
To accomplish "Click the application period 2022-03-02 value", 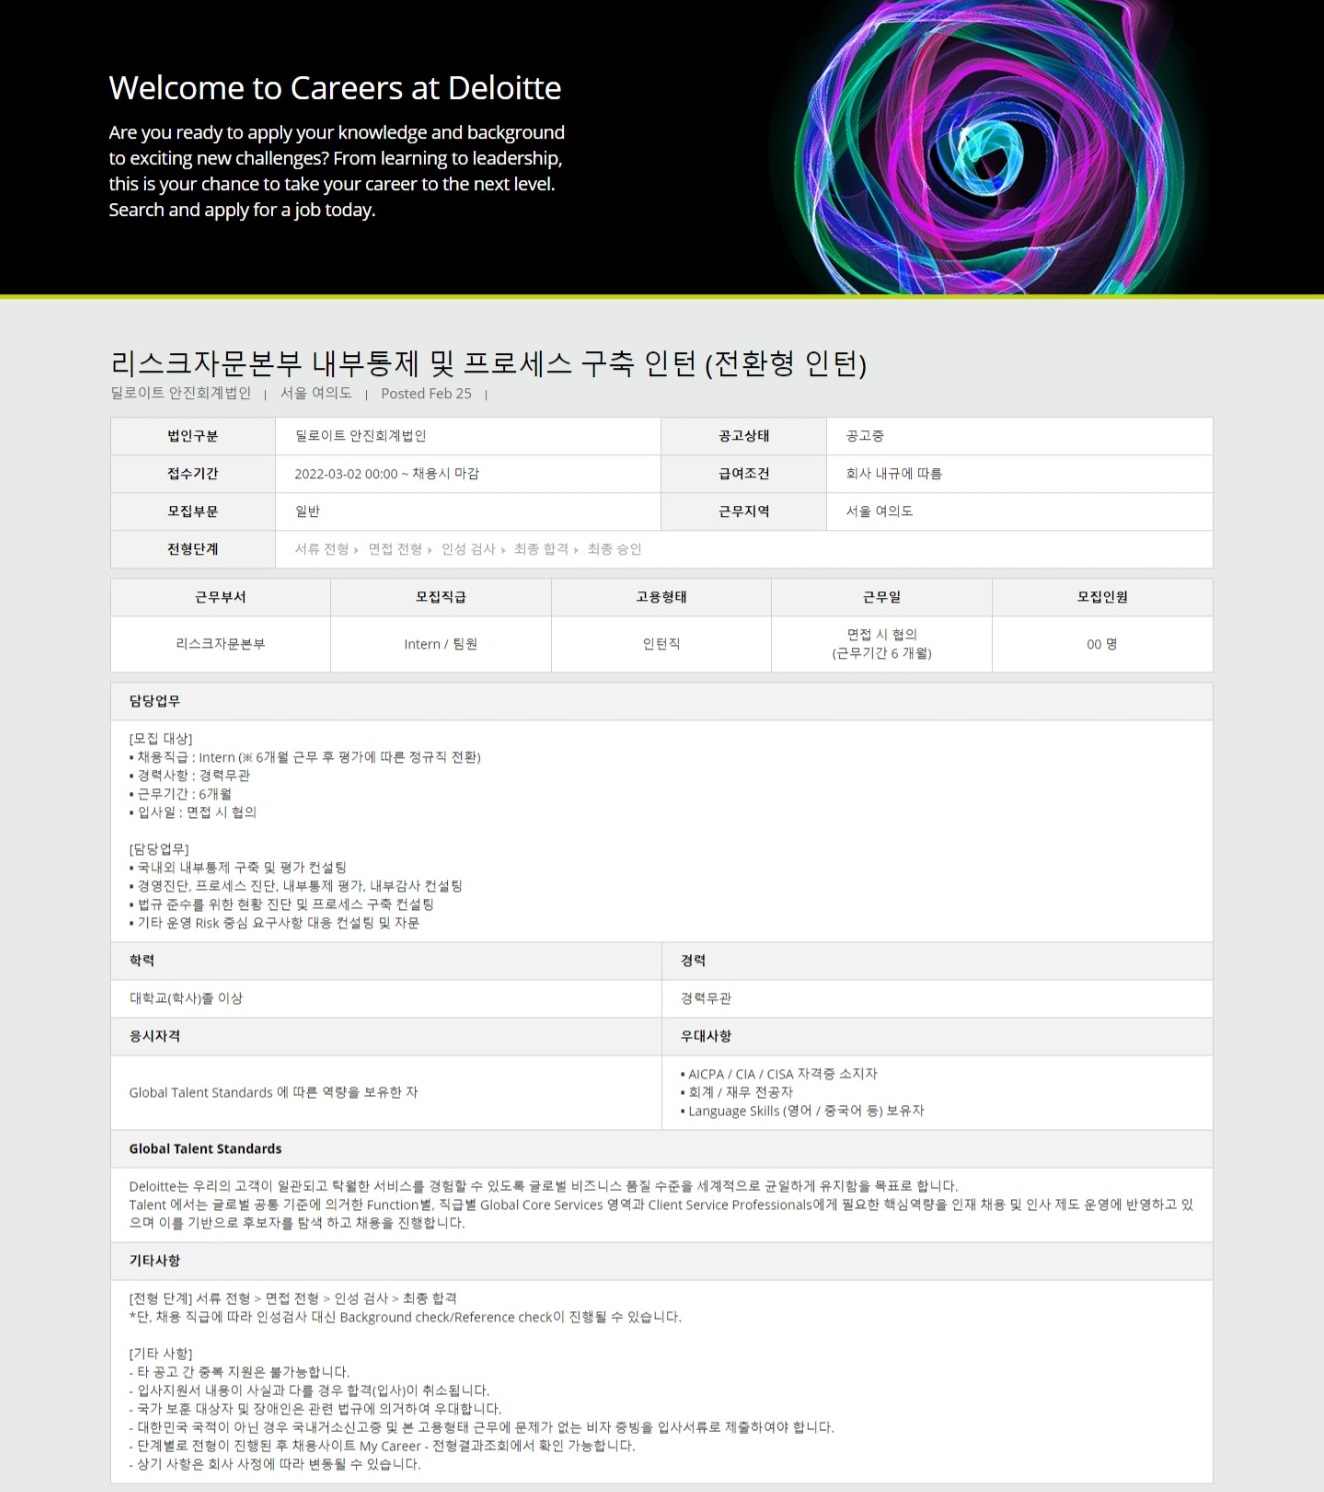I will [x=386, y=474].
